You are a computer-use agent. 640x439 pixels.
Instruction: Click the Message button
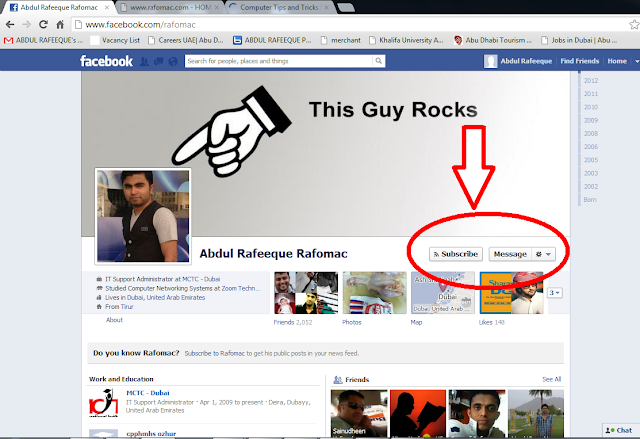pos(510,254)
